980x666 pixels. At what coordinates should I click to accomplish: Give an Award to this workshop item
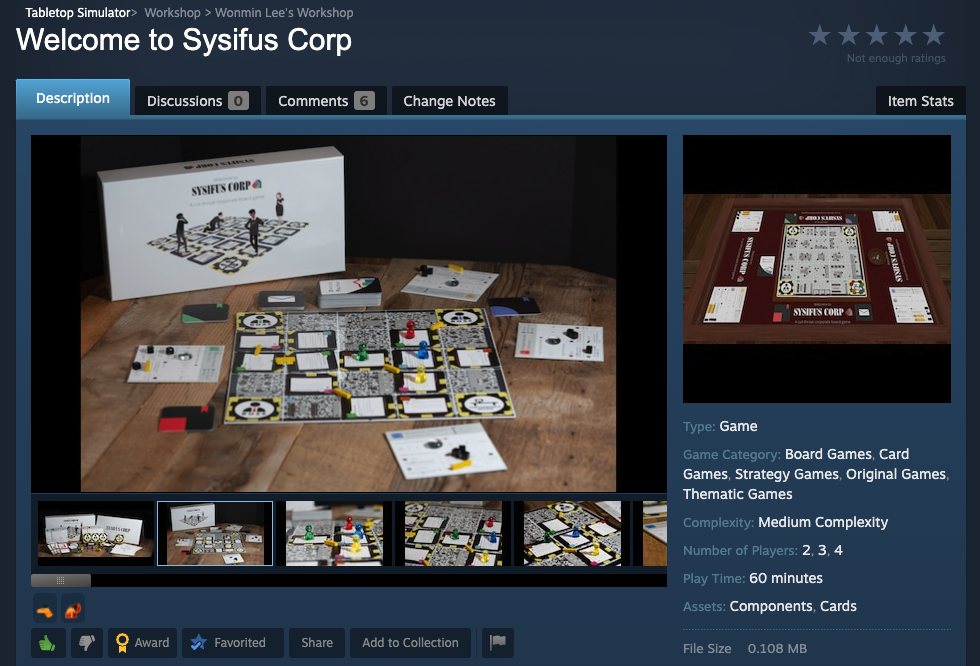[x=142, y=643]
